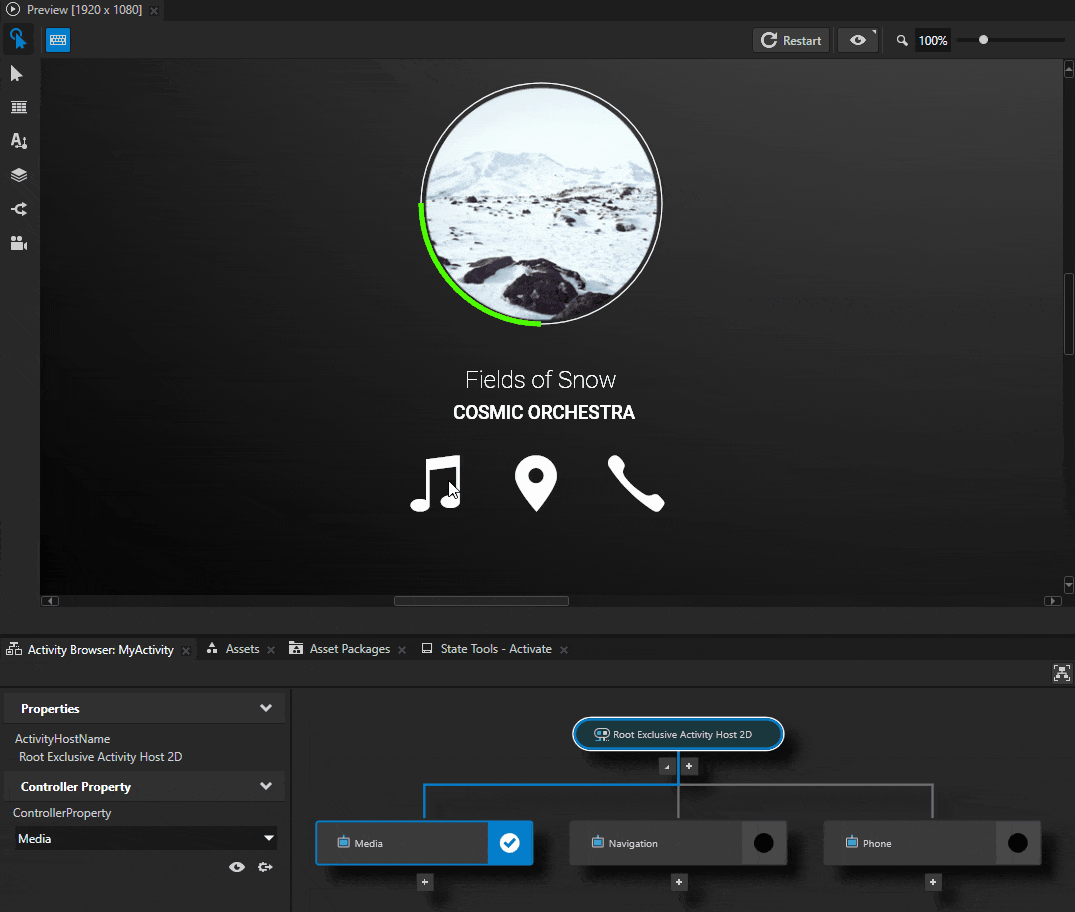Activate the Navigation activity radio circle

click(764, 843)
